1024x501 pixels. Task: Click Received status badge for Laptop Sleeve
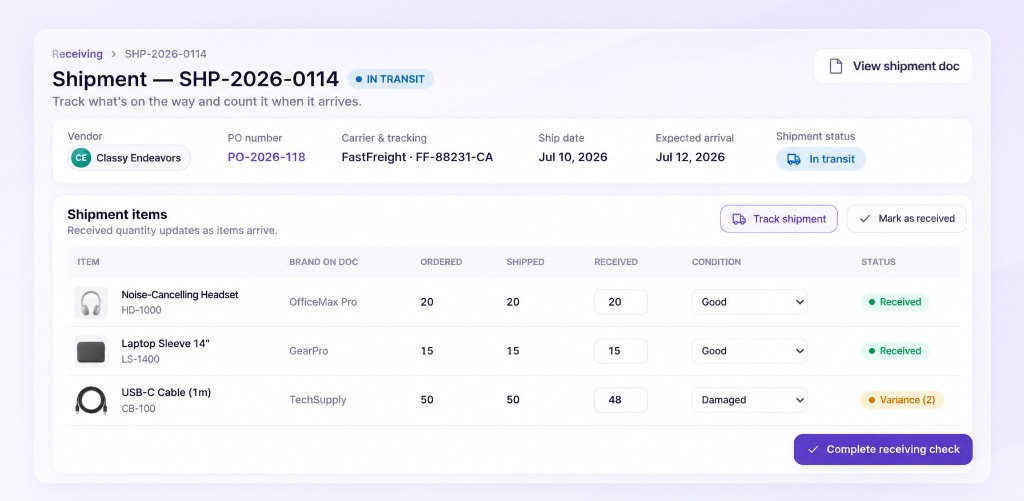tap(895, 351)
